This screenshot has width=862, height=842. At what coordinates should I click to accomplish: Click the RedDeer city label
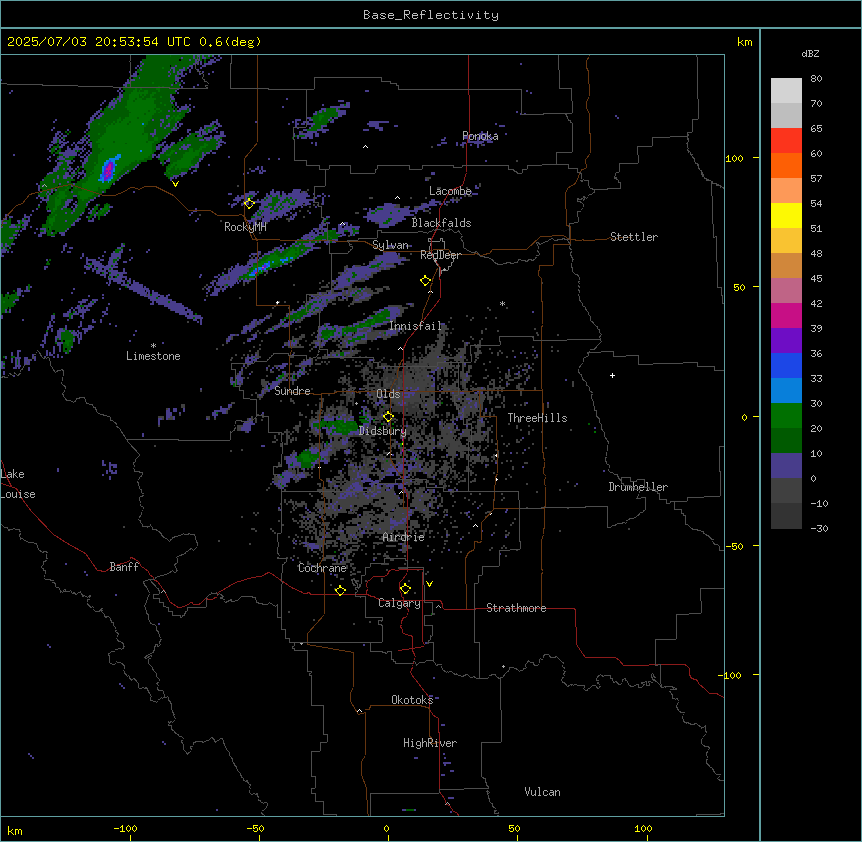(x=440, y=255)
